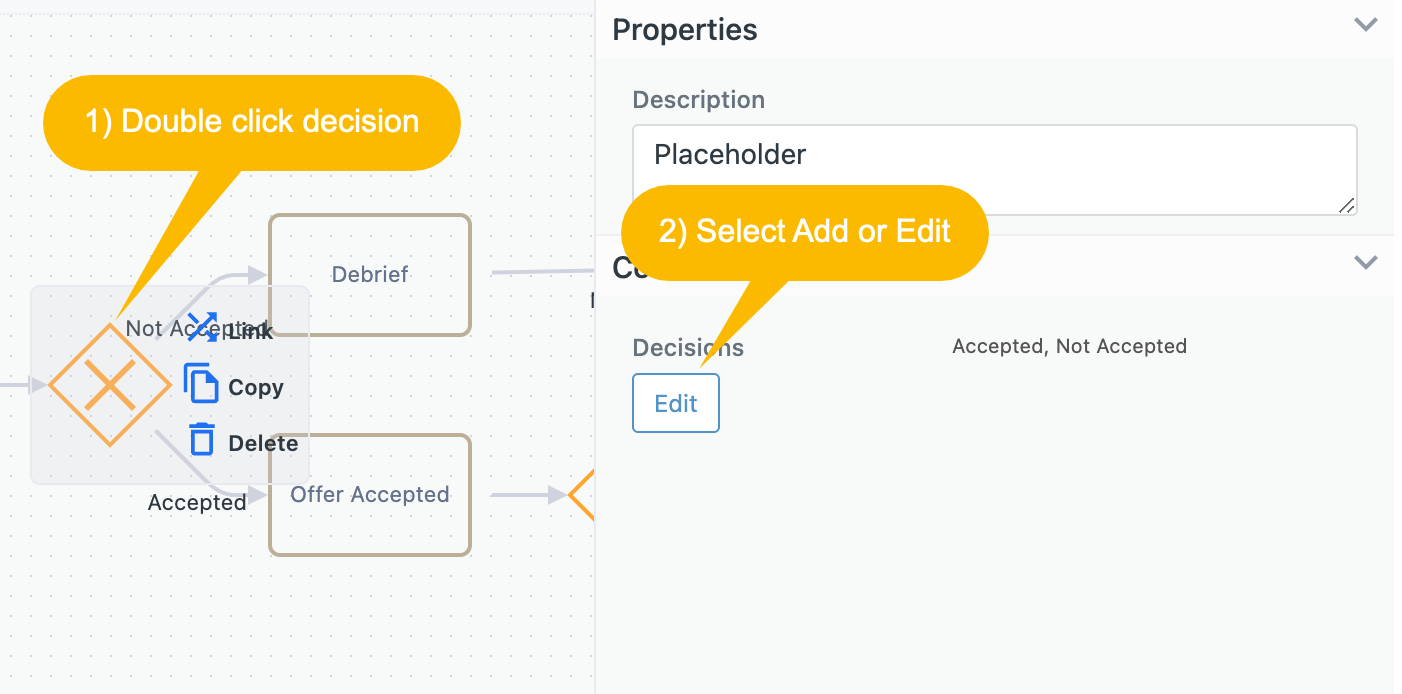
Task: Select the Debrief step box
Action: (x=370, y=275)
